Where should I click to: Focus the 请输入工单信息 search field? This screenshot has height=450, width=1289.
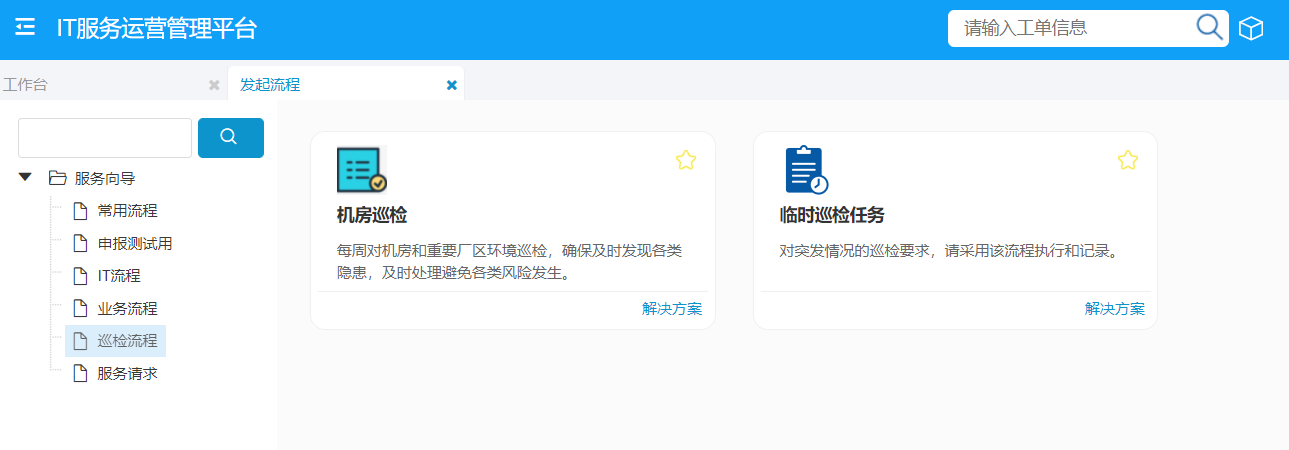pos(1070,28)
